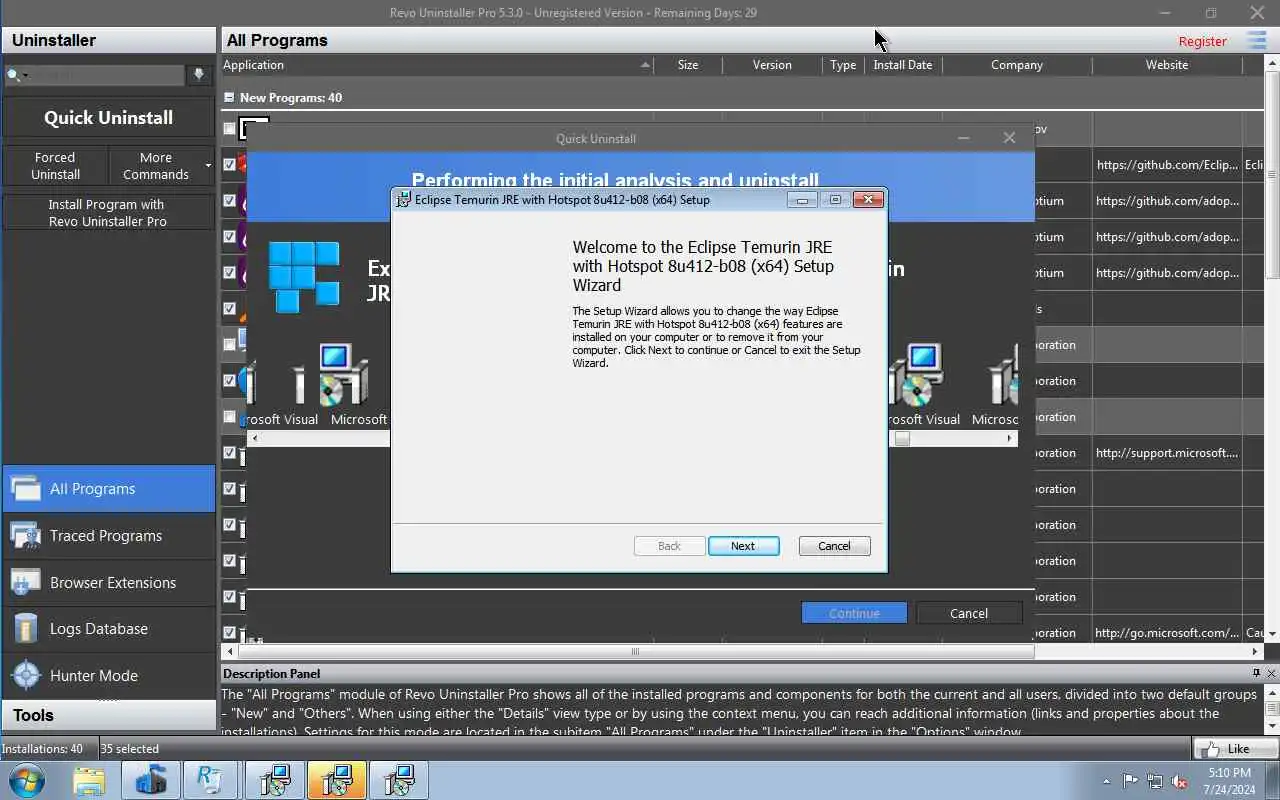Open the Uninstaller sidebar section header

tap(108, 40)
